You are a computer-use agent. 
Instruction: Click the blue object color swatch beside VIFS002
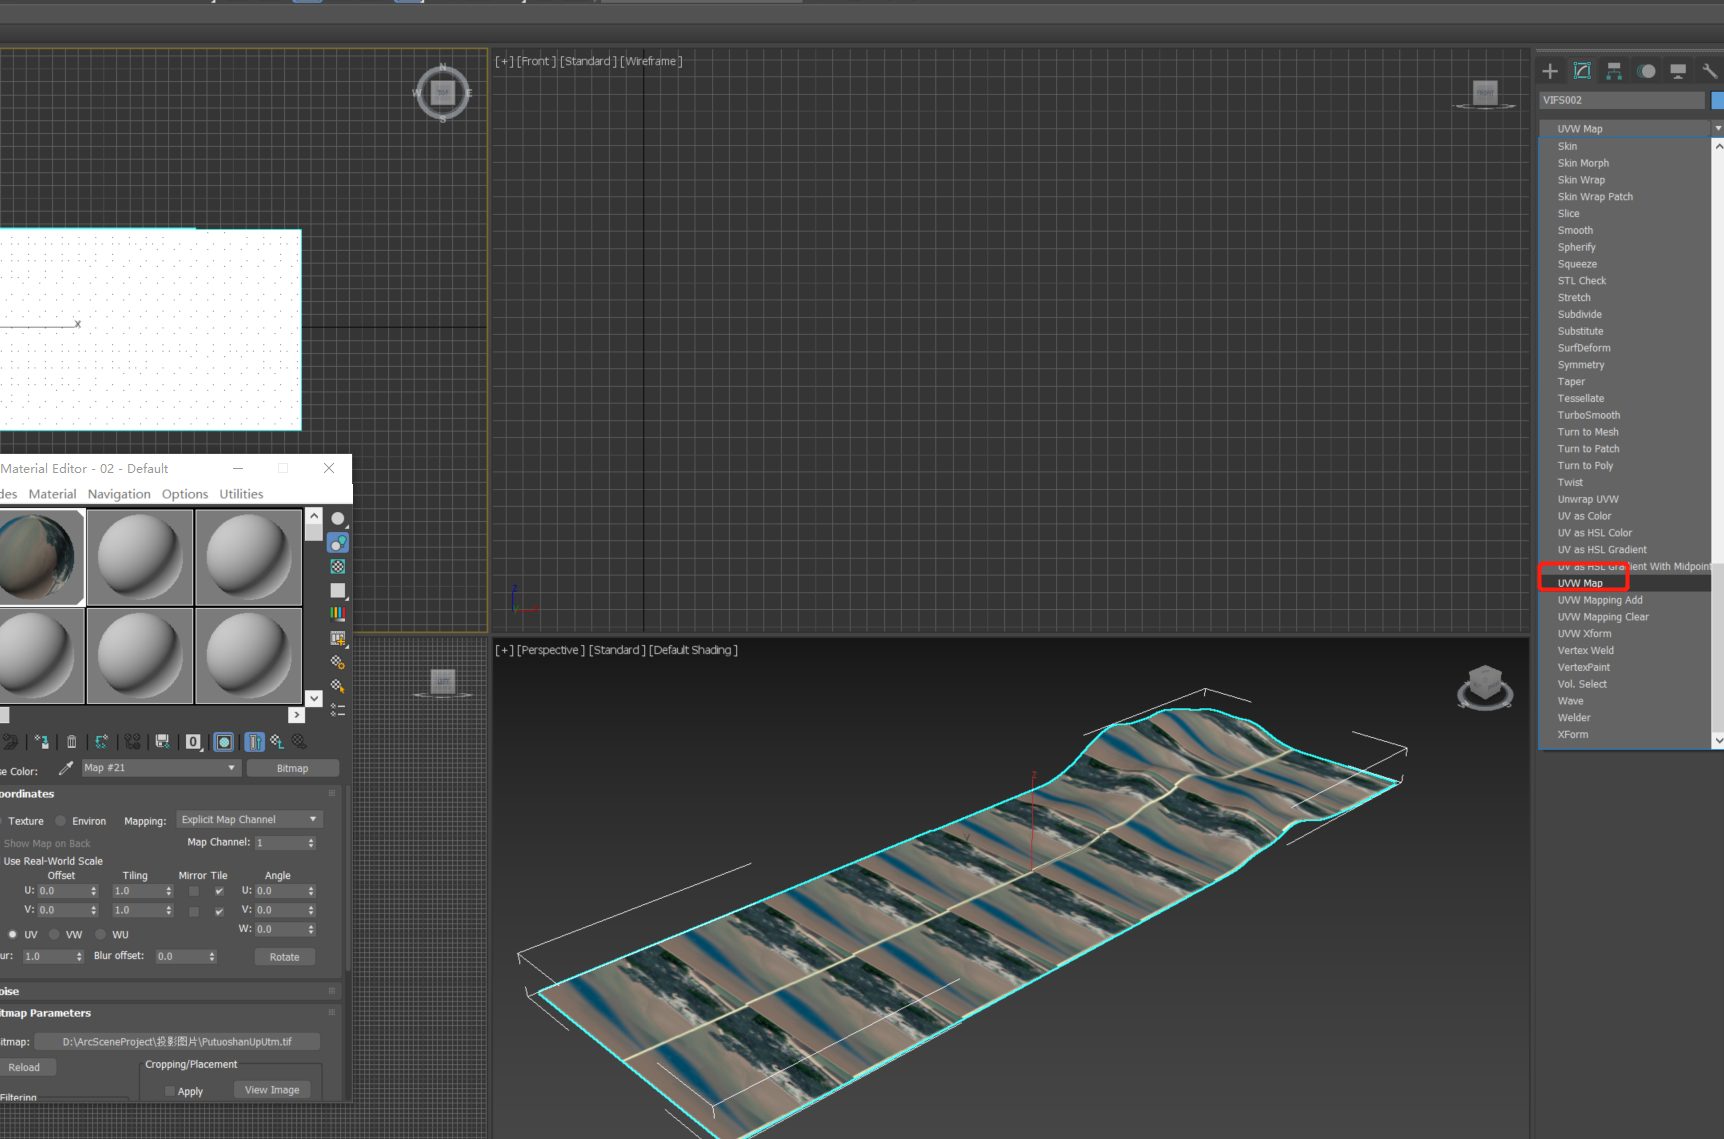[1718, 100]
